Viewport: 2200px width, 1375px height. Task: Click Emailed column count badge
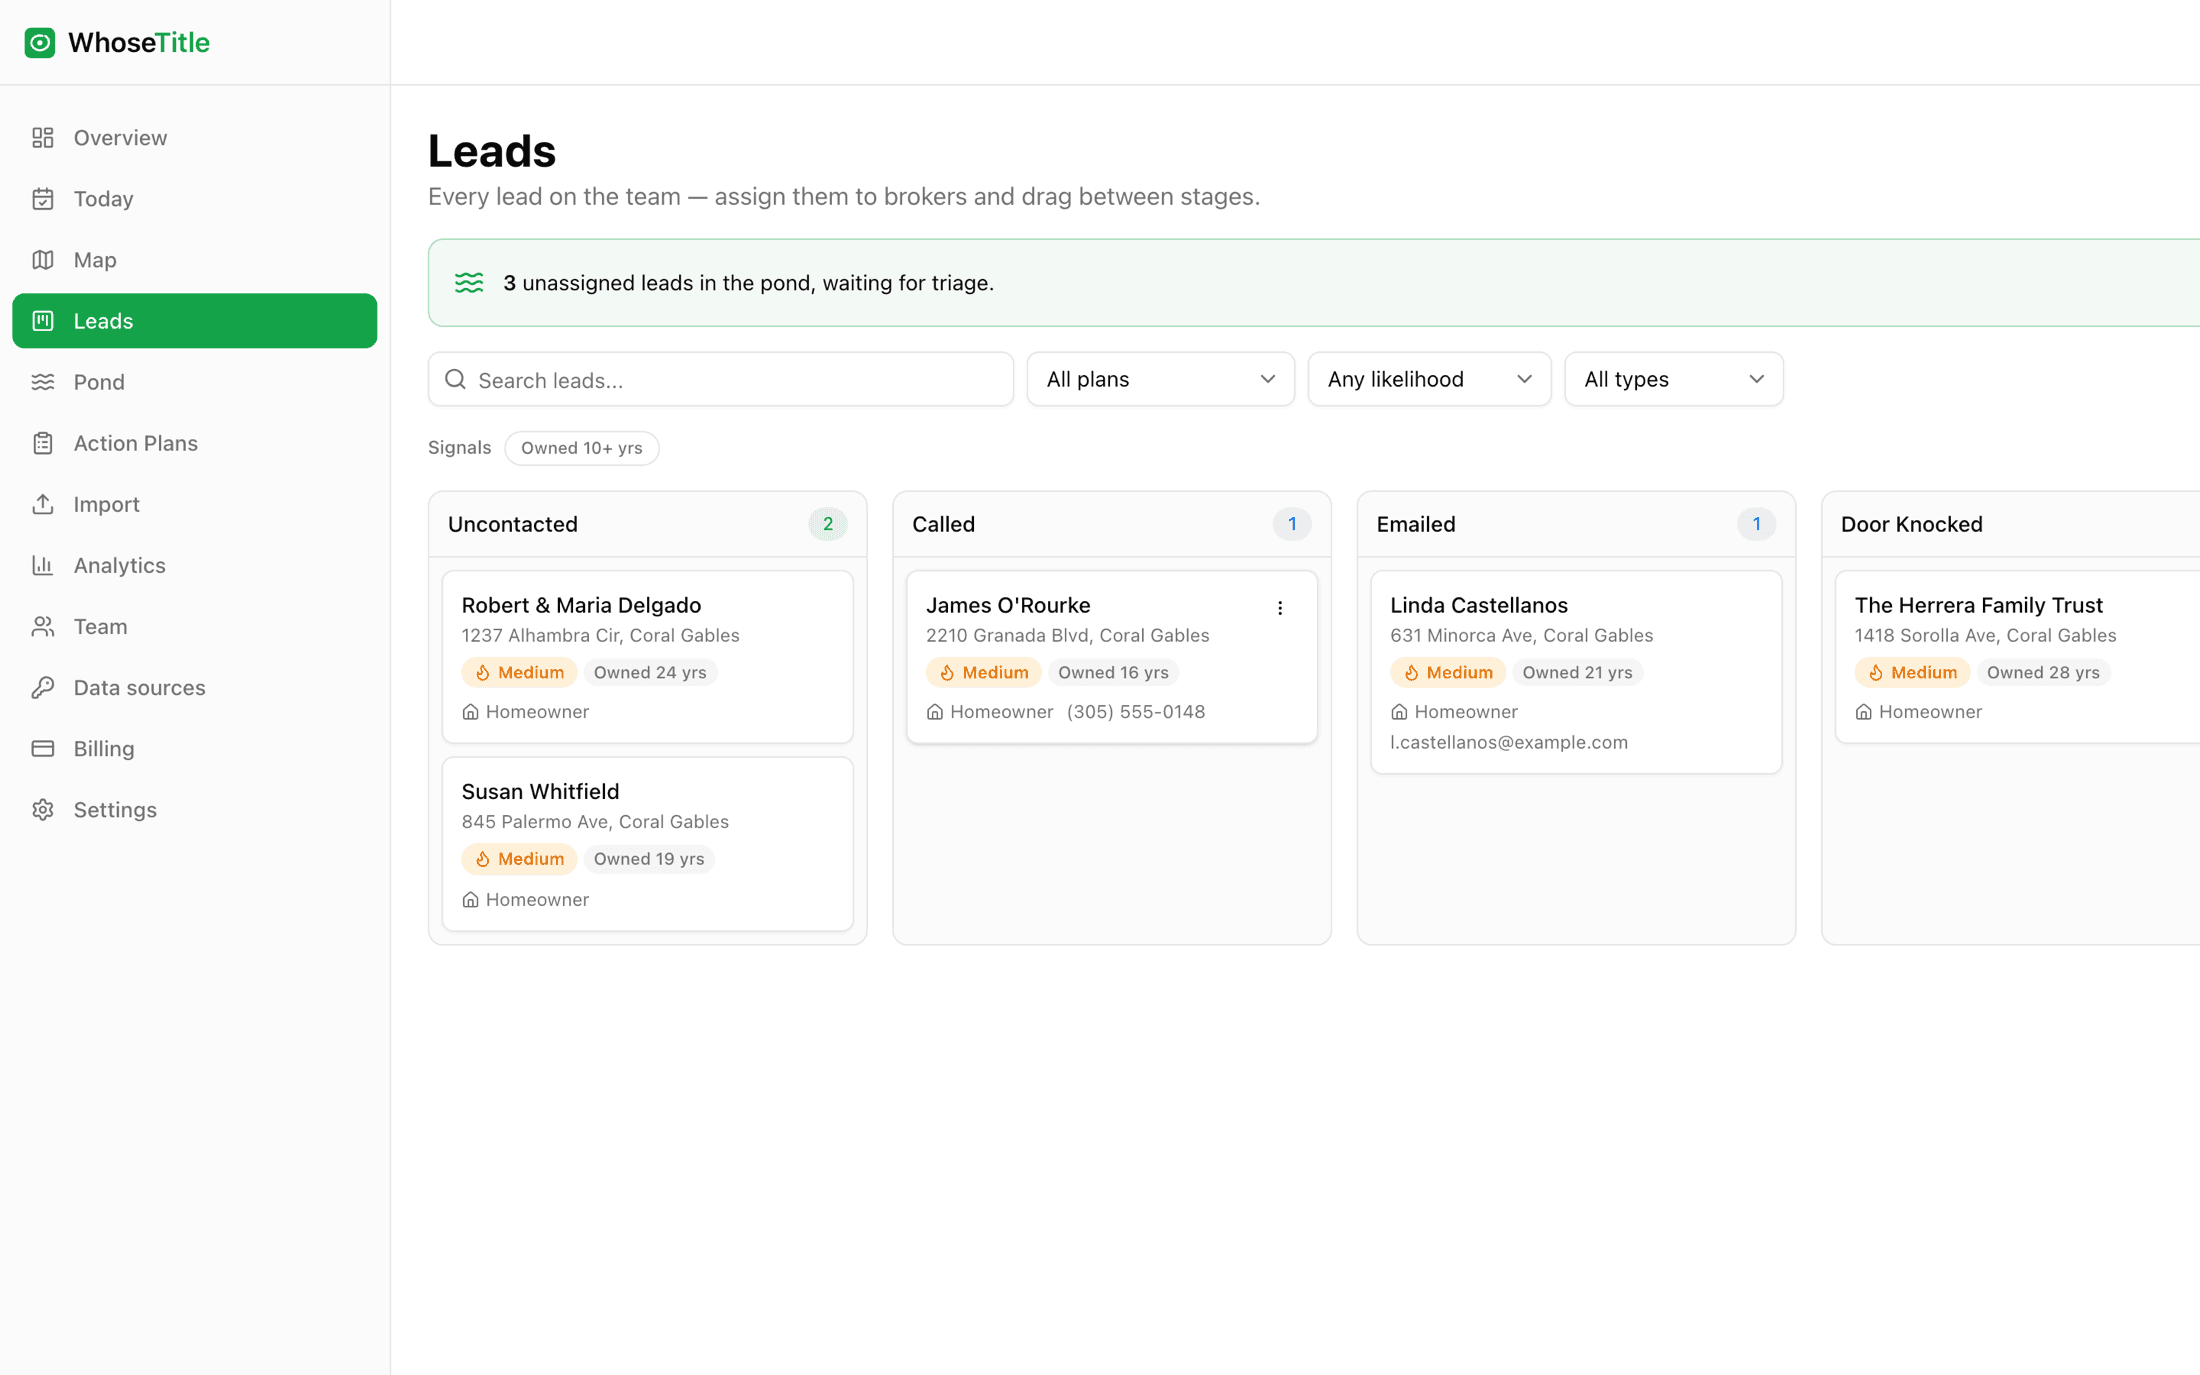[1755, 524]
